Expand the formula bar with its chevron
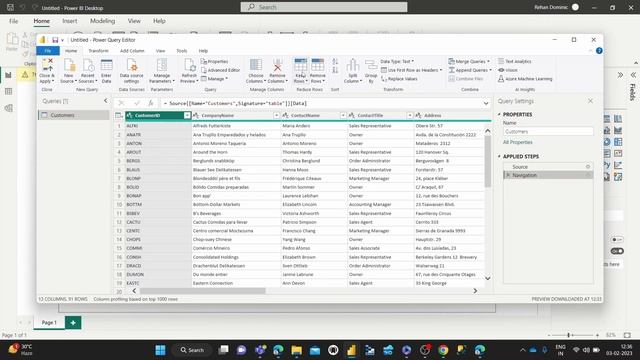Image resolution: width=640 pixels, height=360 pixels. click(x=486, y=103)
